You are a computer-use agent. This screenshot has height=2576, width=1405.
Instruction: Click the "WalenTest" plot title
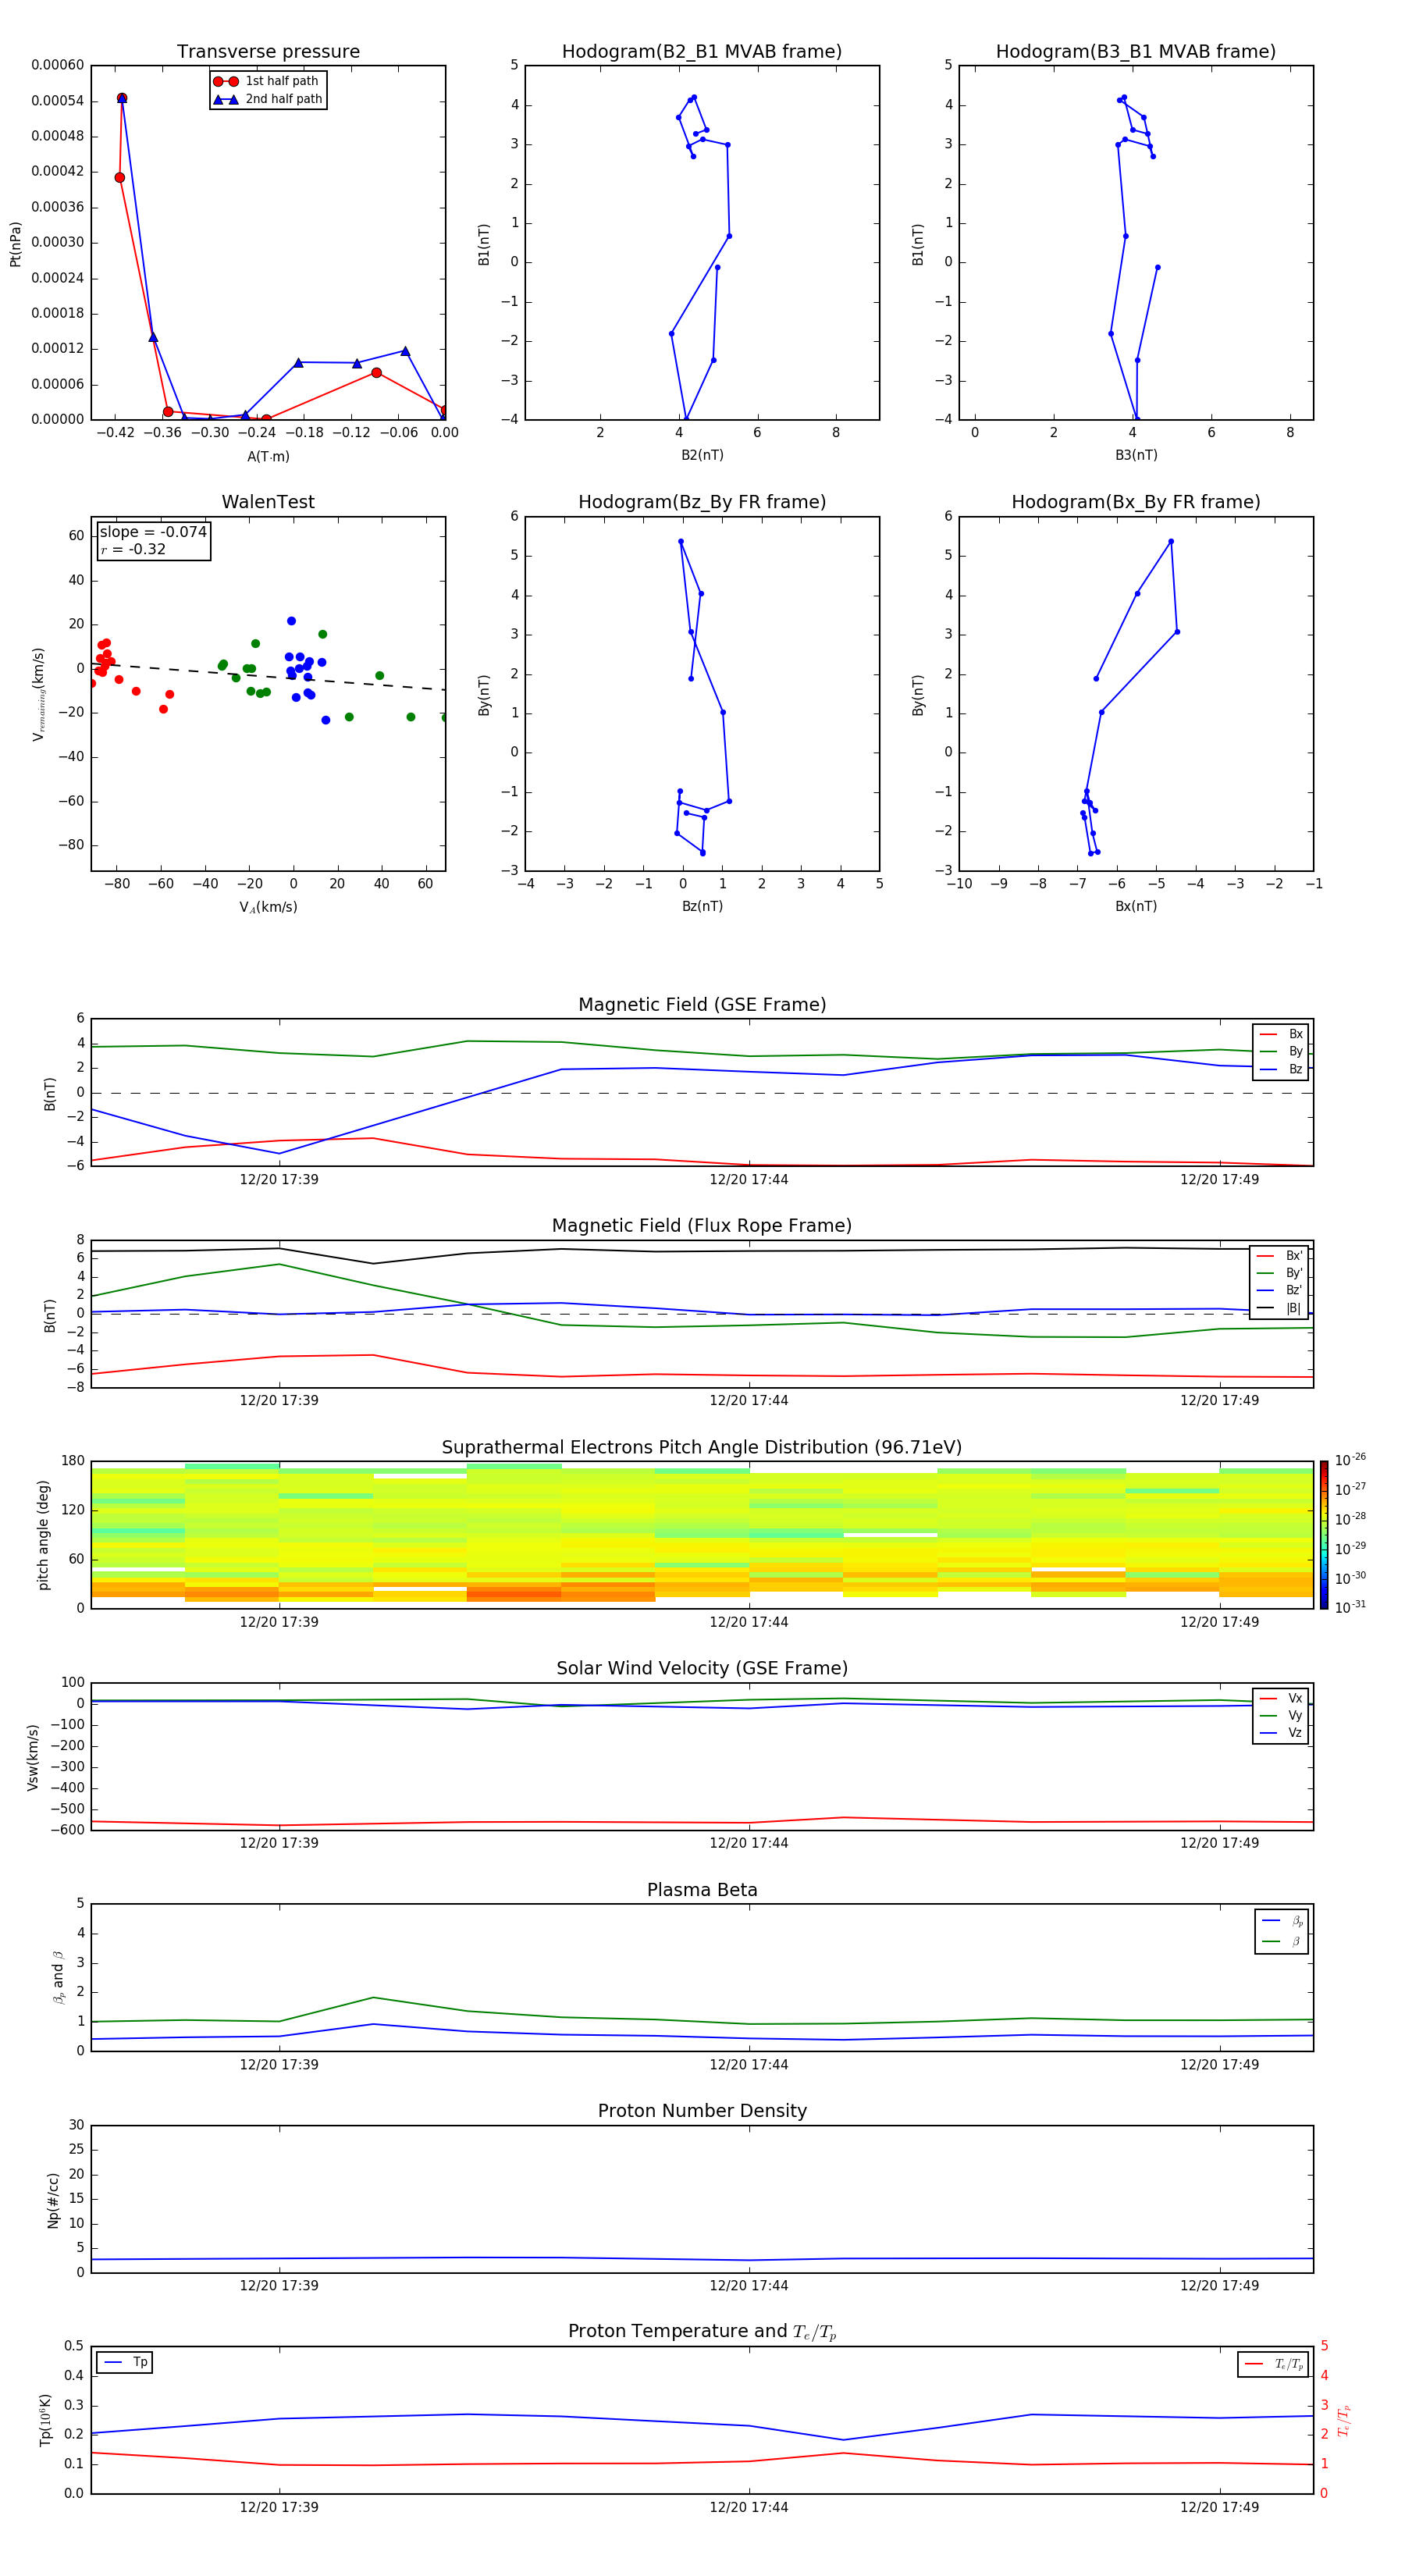pyautogui.click(x=268, y=502)
